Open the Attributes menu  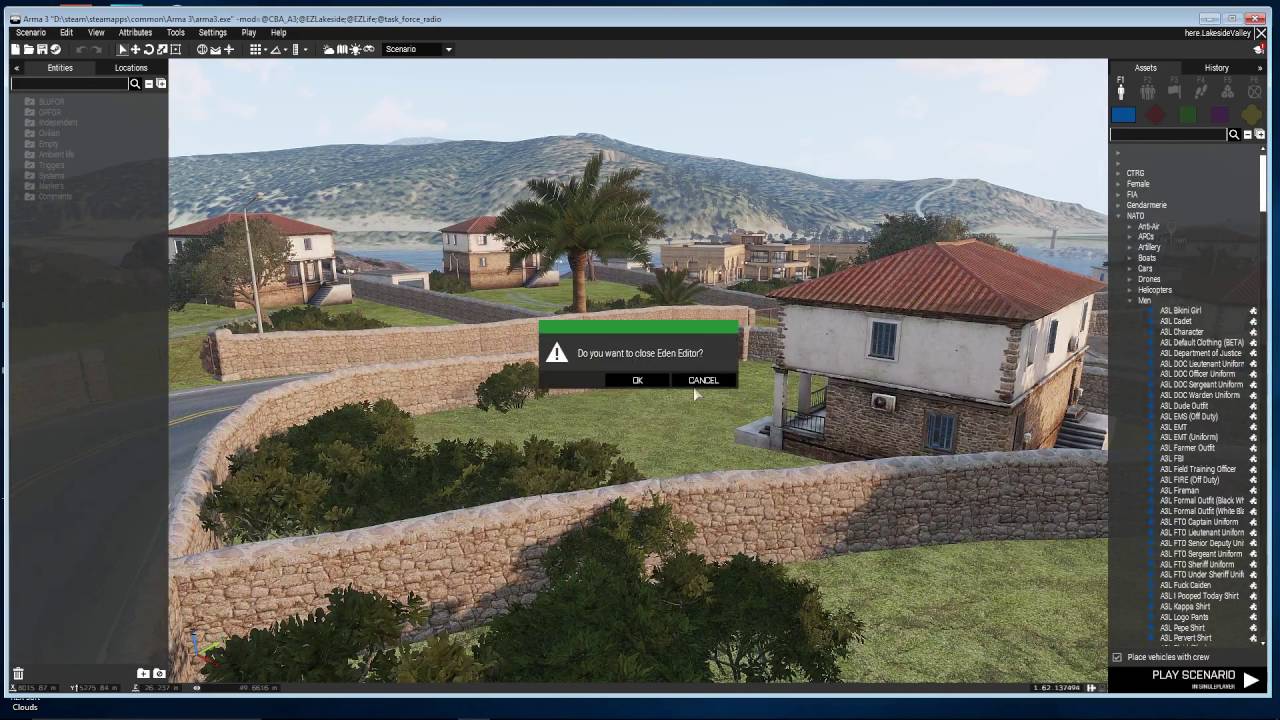pyautogui.click(x=135, y=33)
